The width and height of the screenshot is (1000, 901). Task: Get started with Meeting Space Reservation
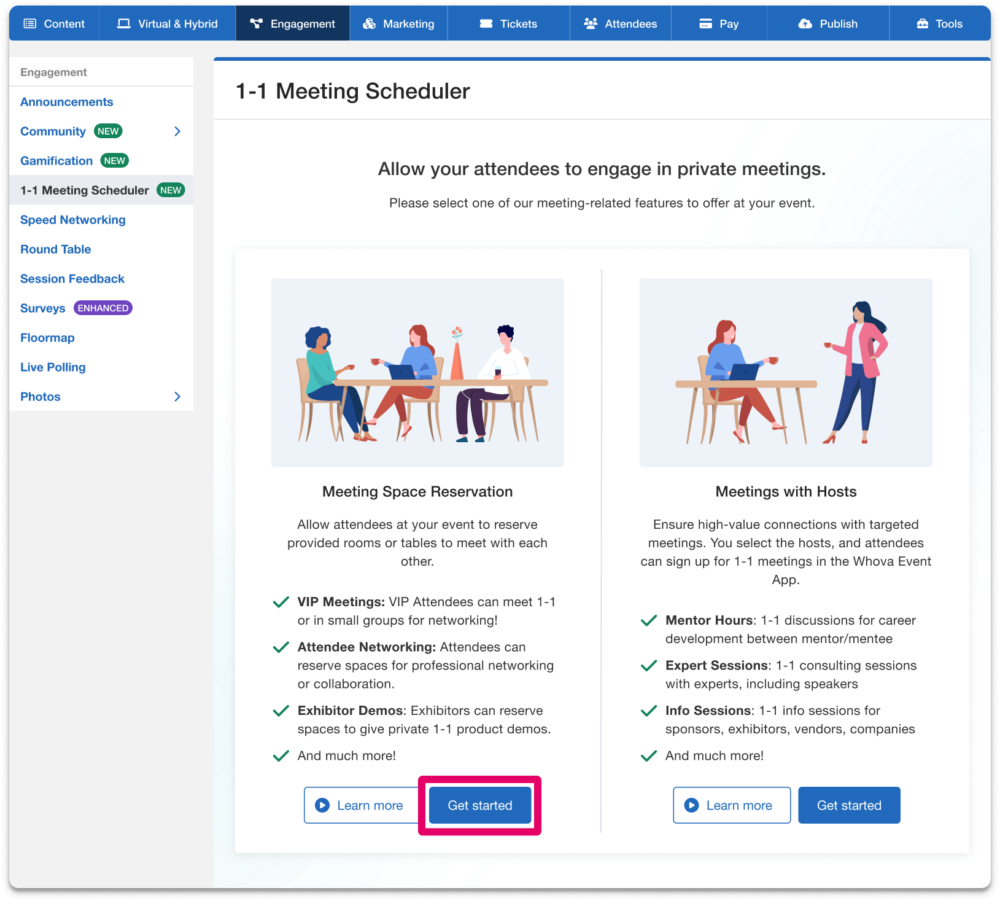click(480, 805)
